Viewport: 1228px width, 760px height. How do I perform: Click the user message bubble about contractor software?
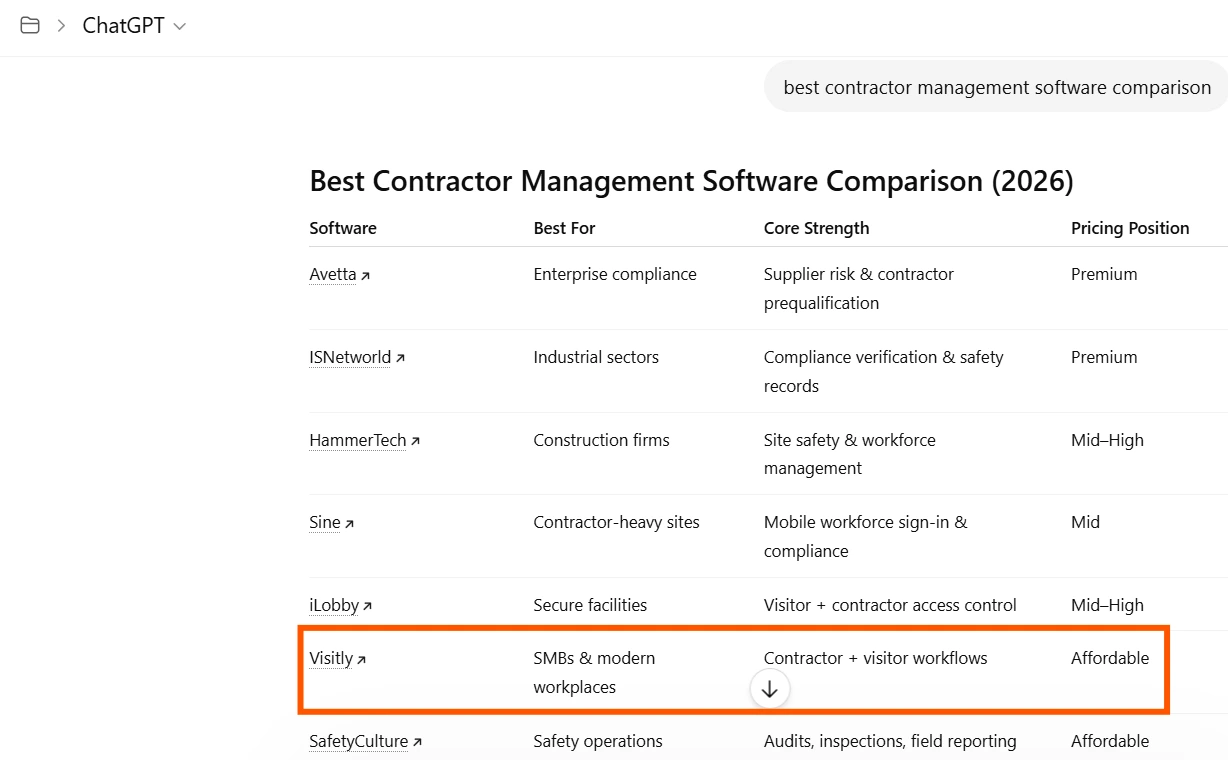(997, 87)
